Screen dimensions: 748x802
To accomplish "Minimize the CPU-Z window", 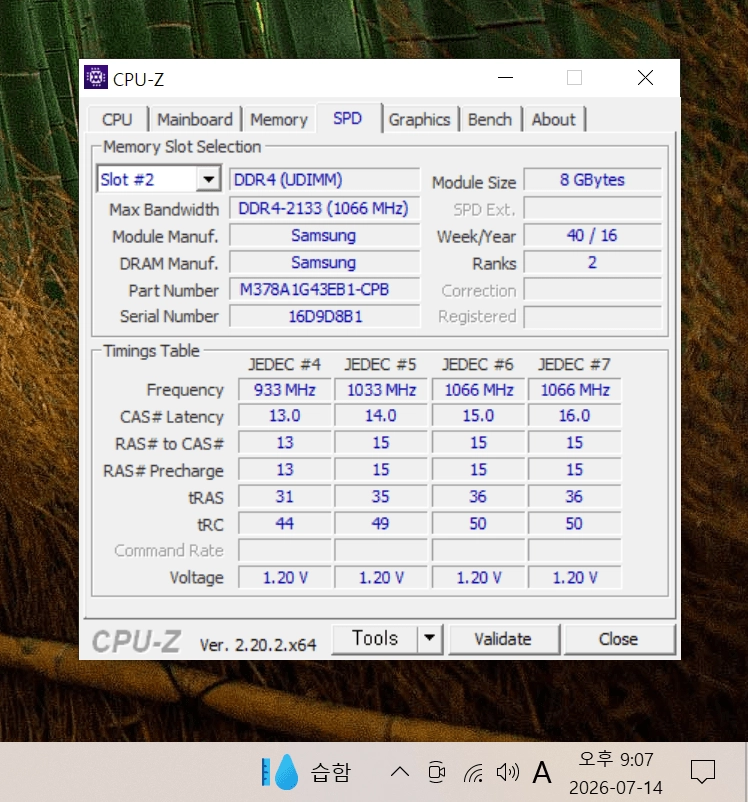I will point(505,78).
